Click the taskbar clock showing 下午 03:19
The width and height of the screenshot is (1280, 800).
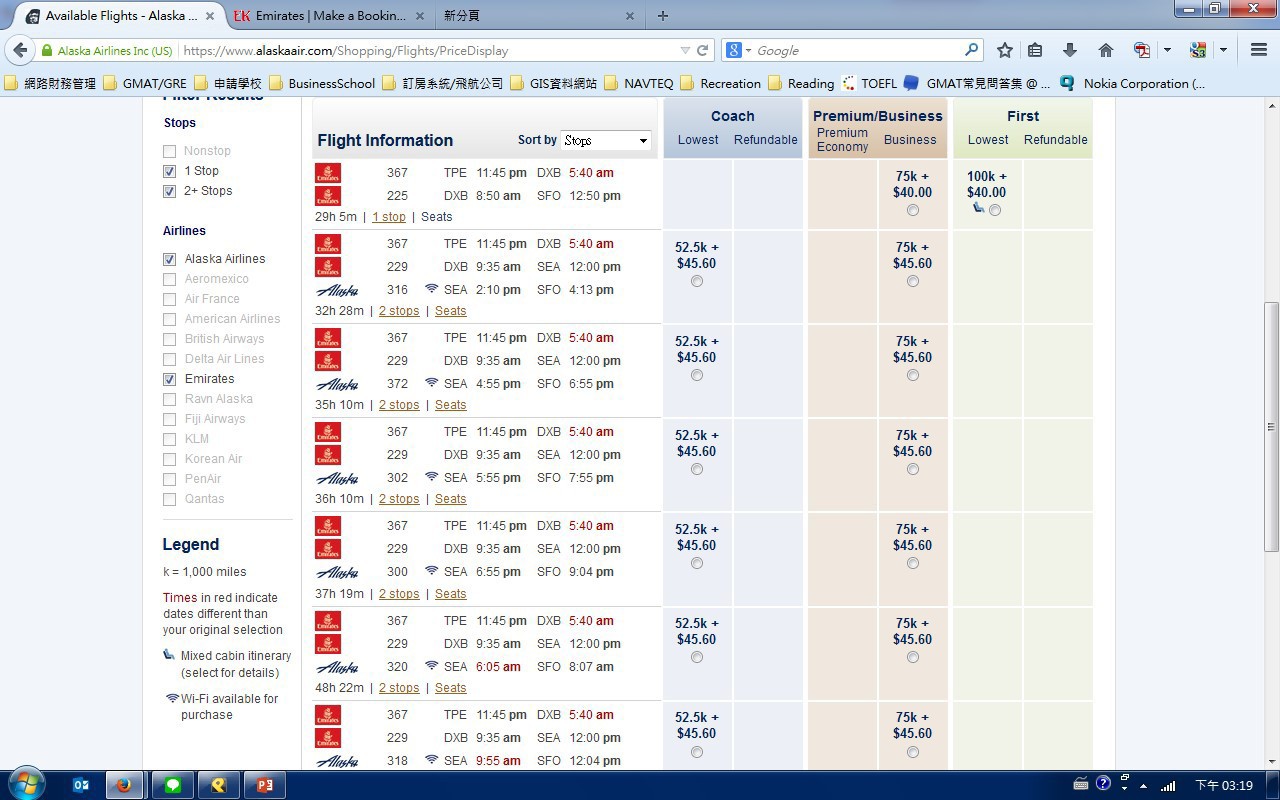[x=1225, y=785]
